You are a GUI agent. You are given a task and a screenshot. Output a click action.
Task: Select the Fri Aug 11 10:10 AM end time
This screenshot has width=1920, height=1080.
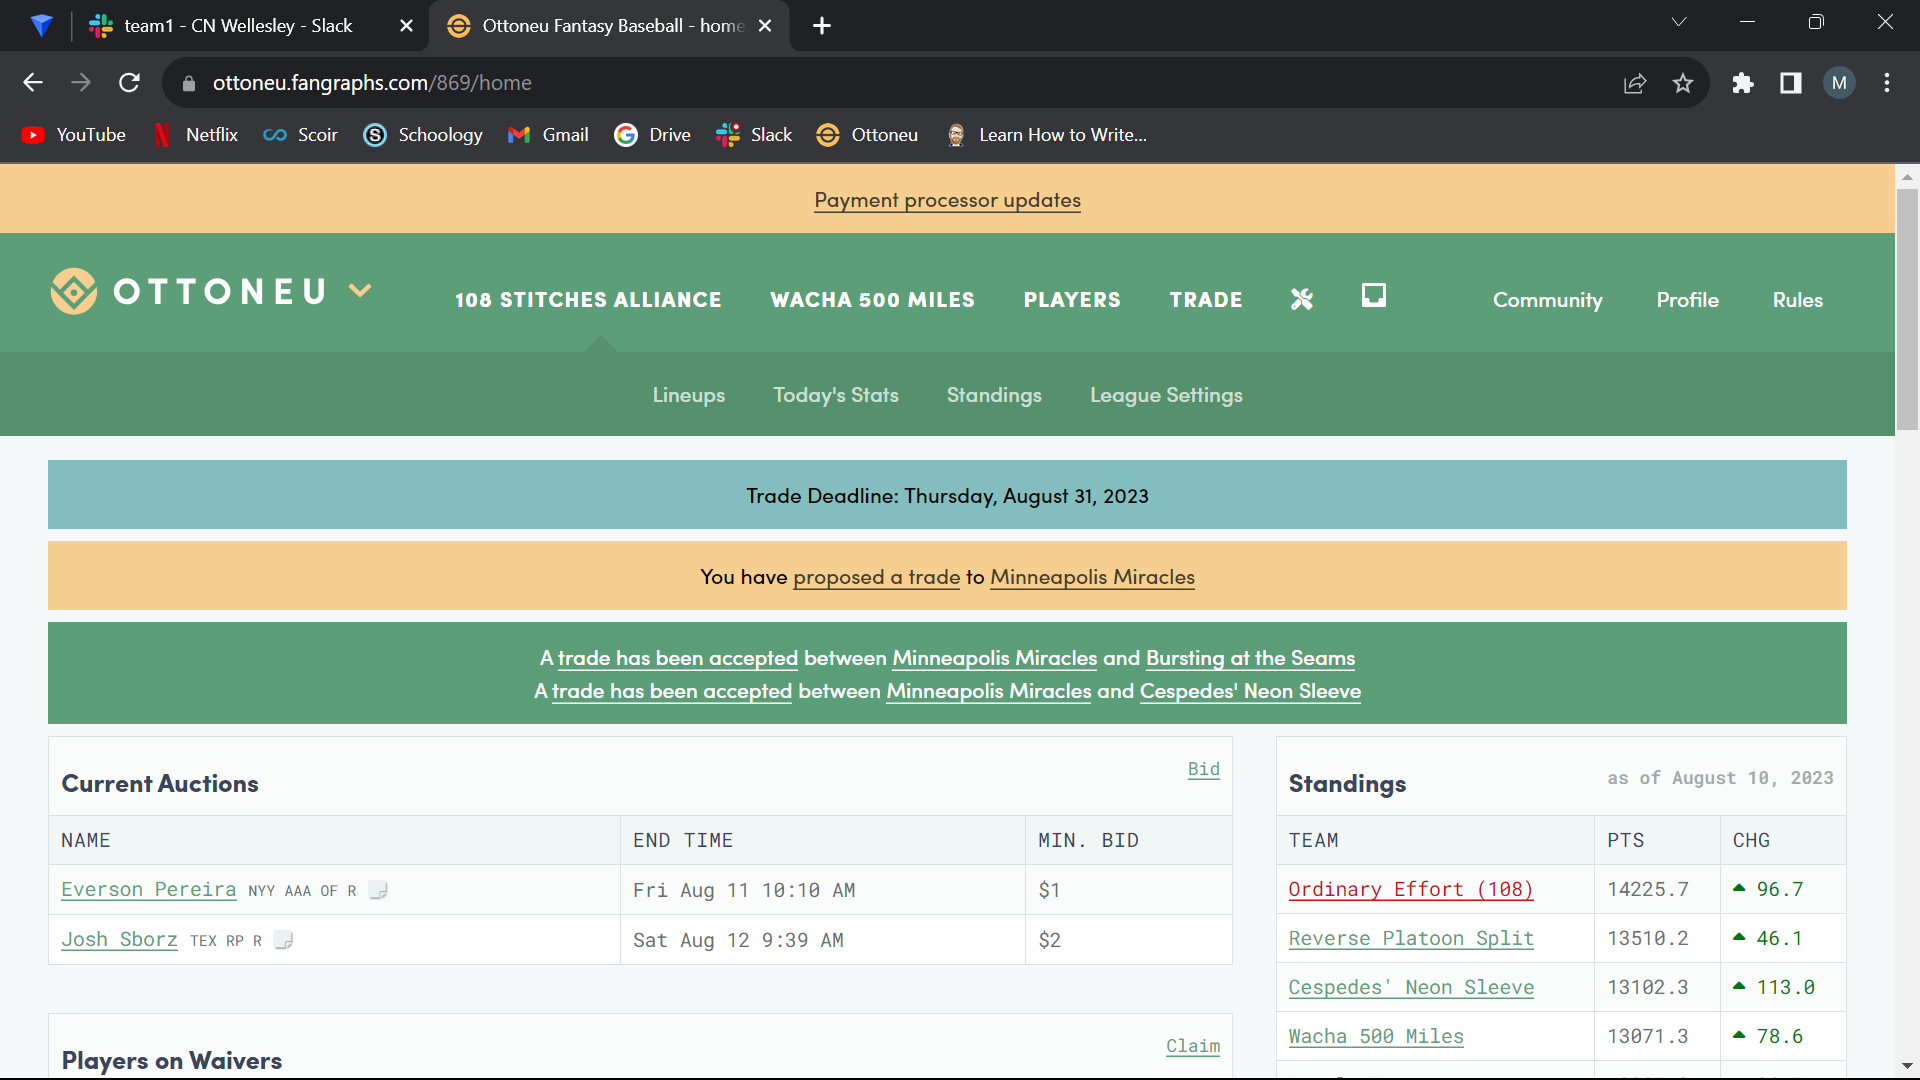pos(744,891)
